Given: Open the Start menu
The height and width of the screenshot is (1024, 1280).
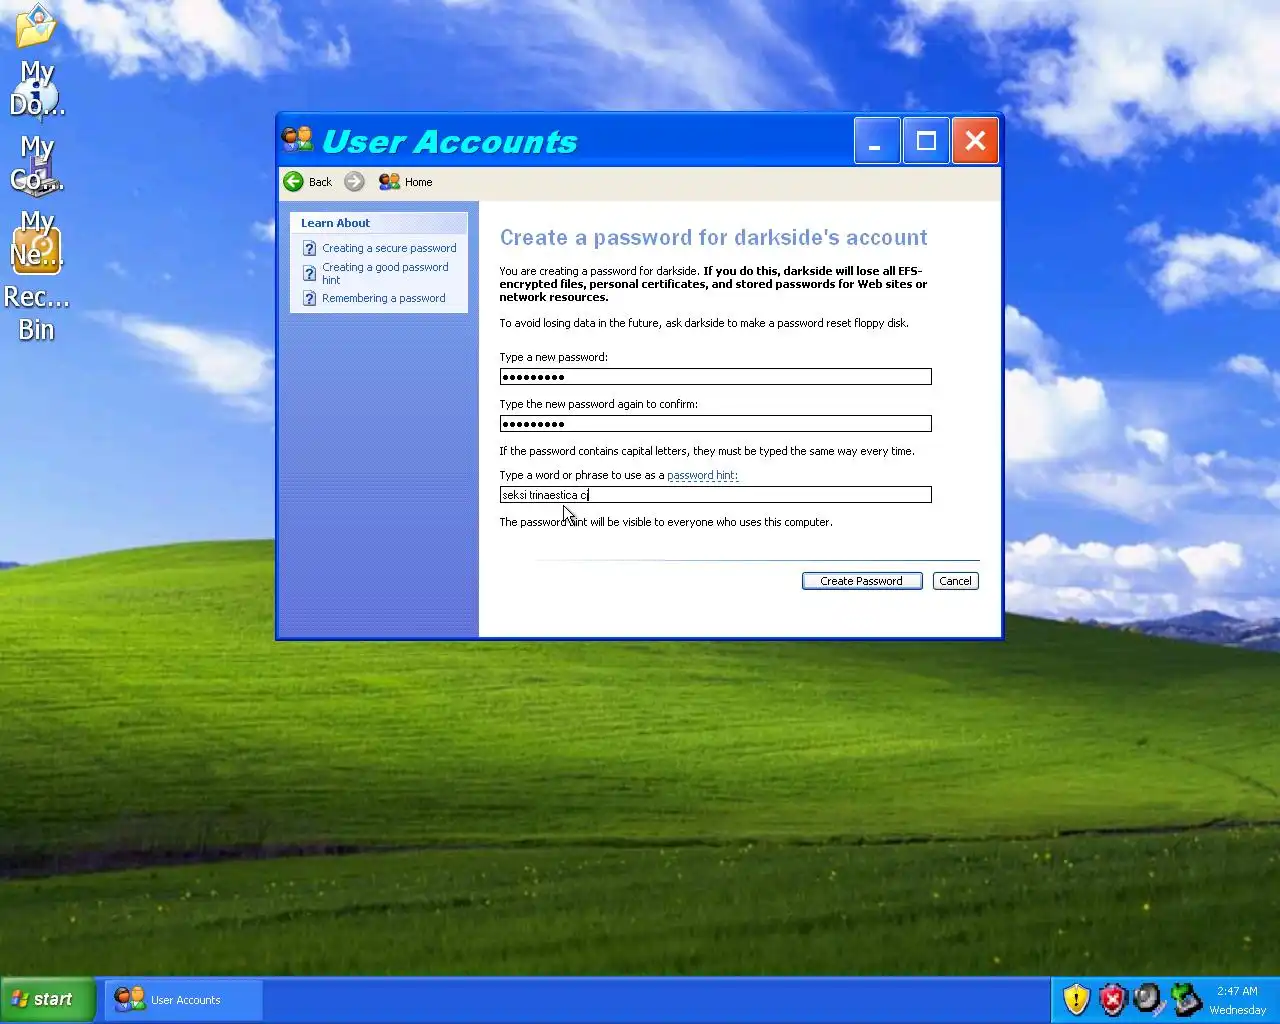Looking at the screenshot, I should [x=48, y=999].
